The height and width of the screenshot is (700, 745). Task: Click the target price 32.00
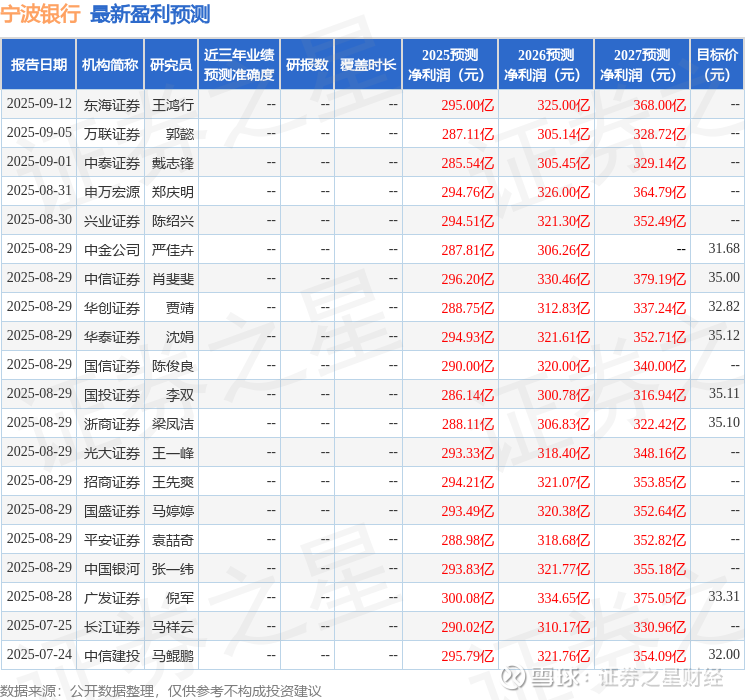(724, 654)
